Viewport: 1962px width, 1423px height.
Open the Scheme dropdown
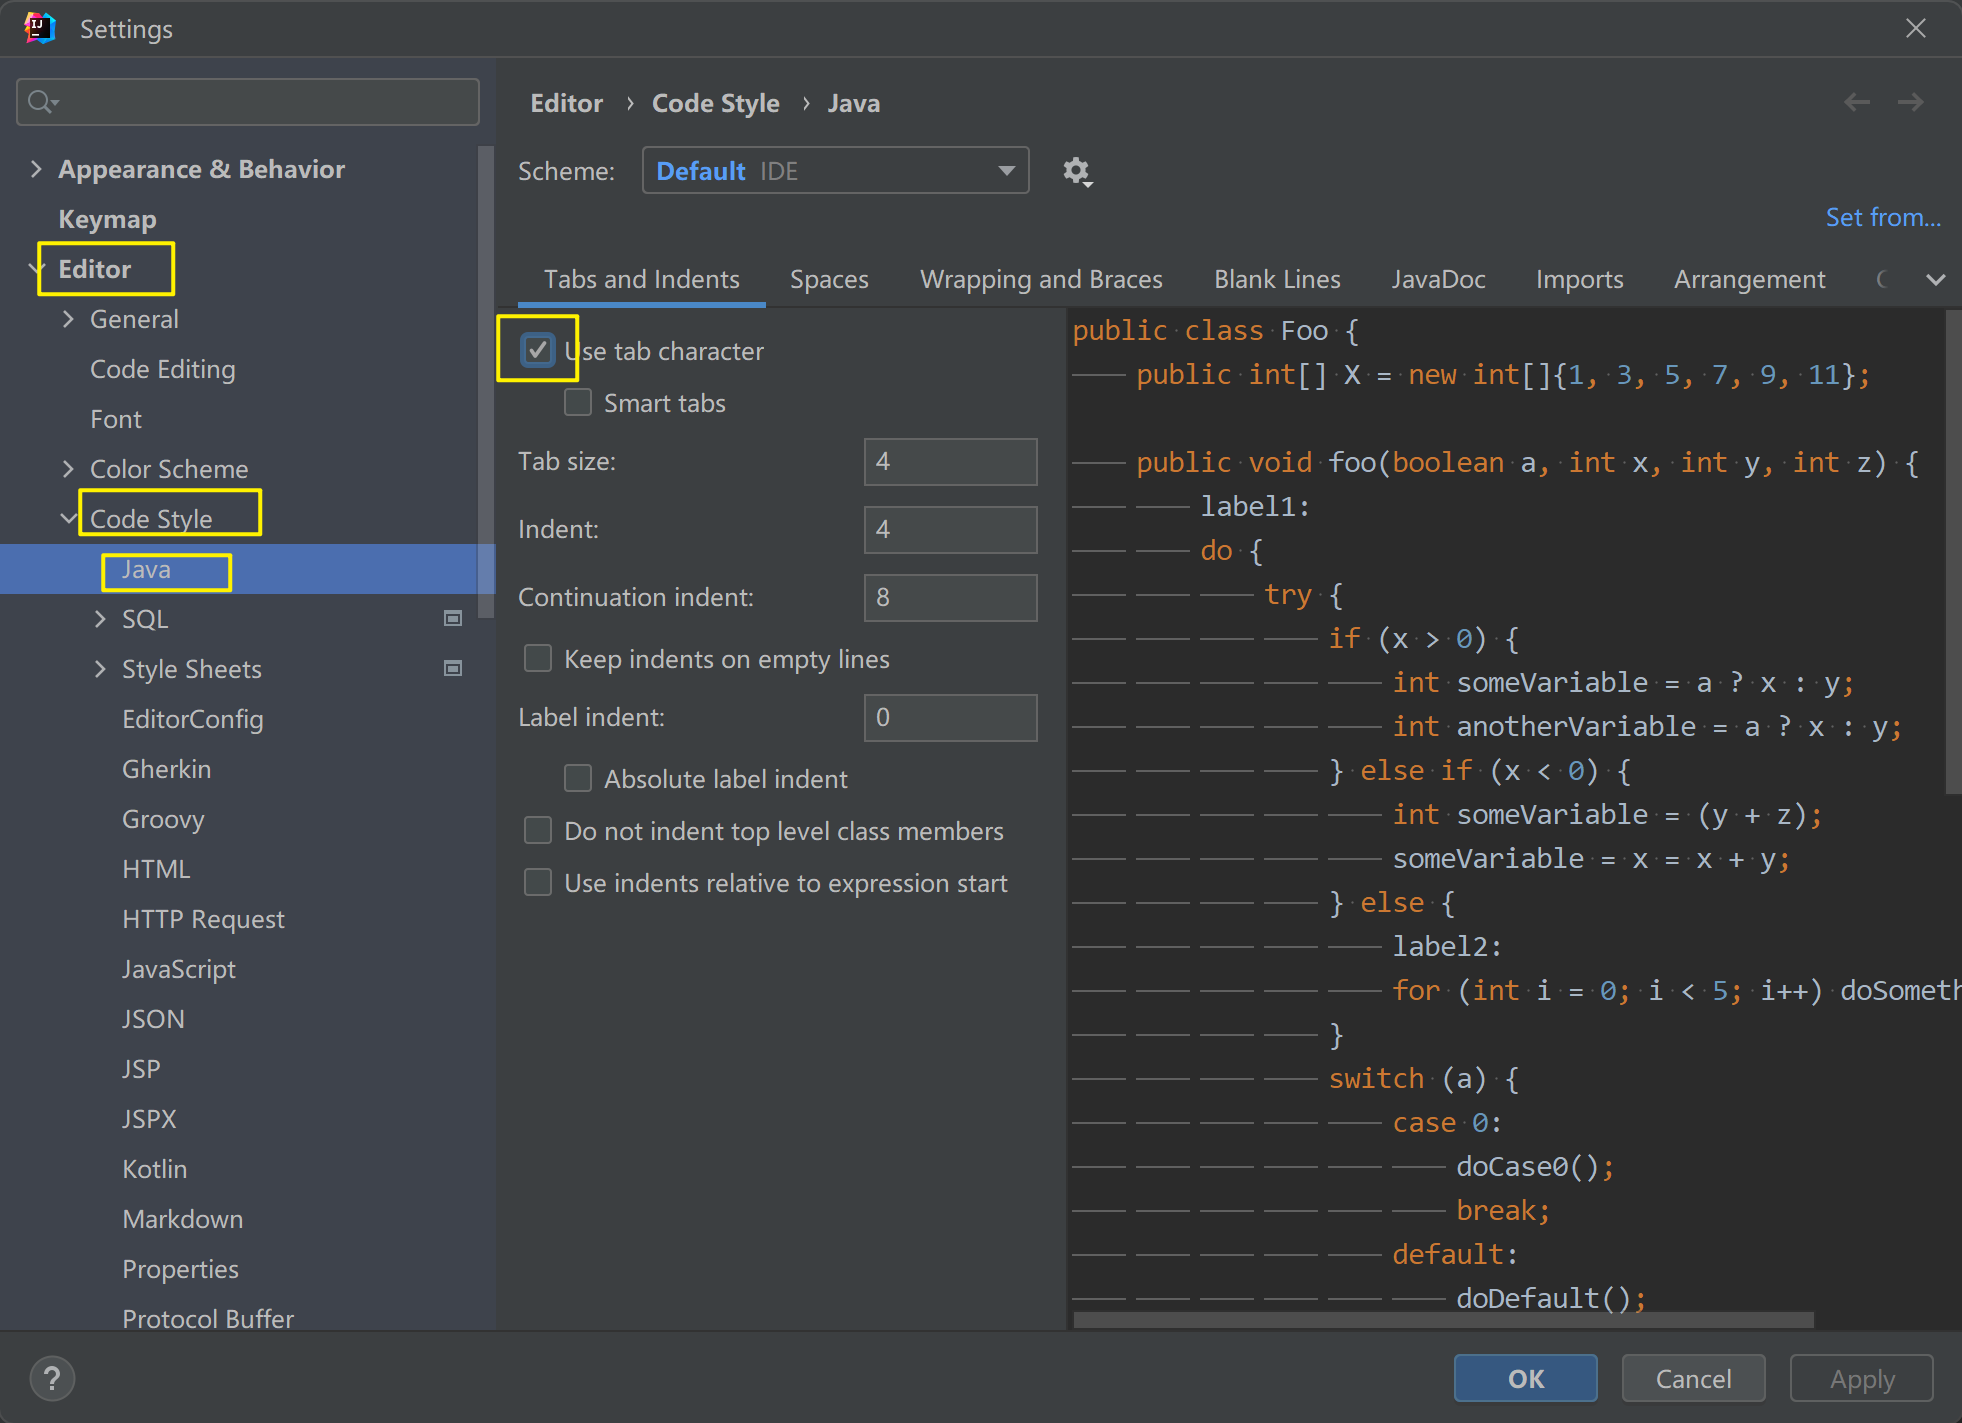tap(835, 171)
